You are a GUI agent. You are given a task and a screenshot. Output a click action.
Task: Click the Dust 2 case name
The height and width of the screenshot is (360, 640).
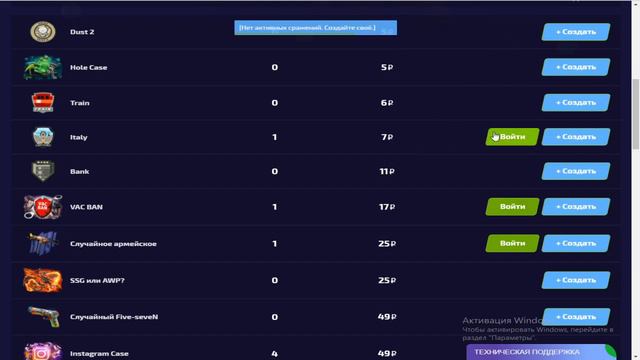82,32
